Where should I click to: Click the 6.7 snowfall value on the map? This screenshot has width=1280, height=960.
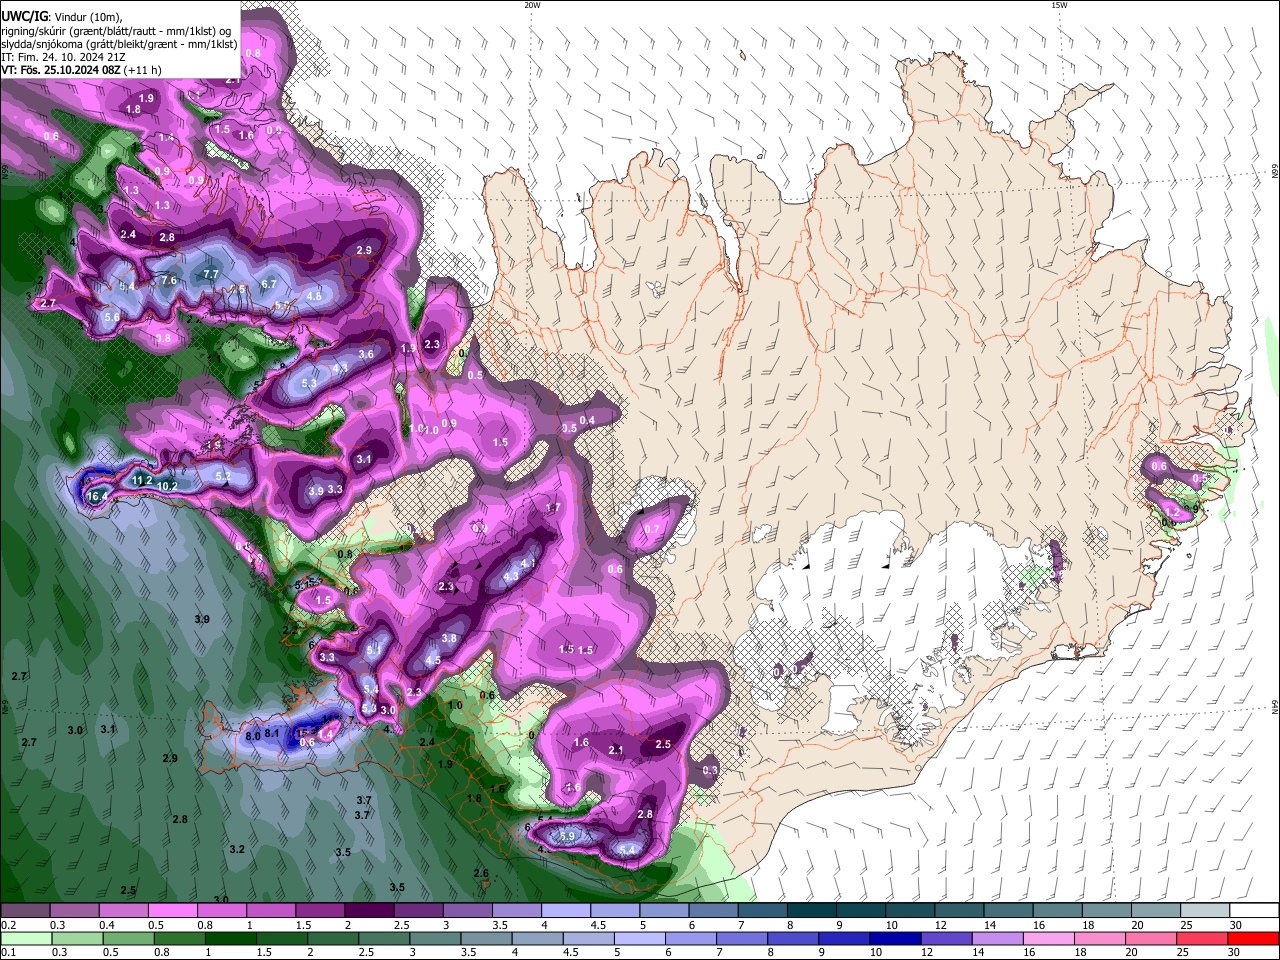[x=268, y=284]
